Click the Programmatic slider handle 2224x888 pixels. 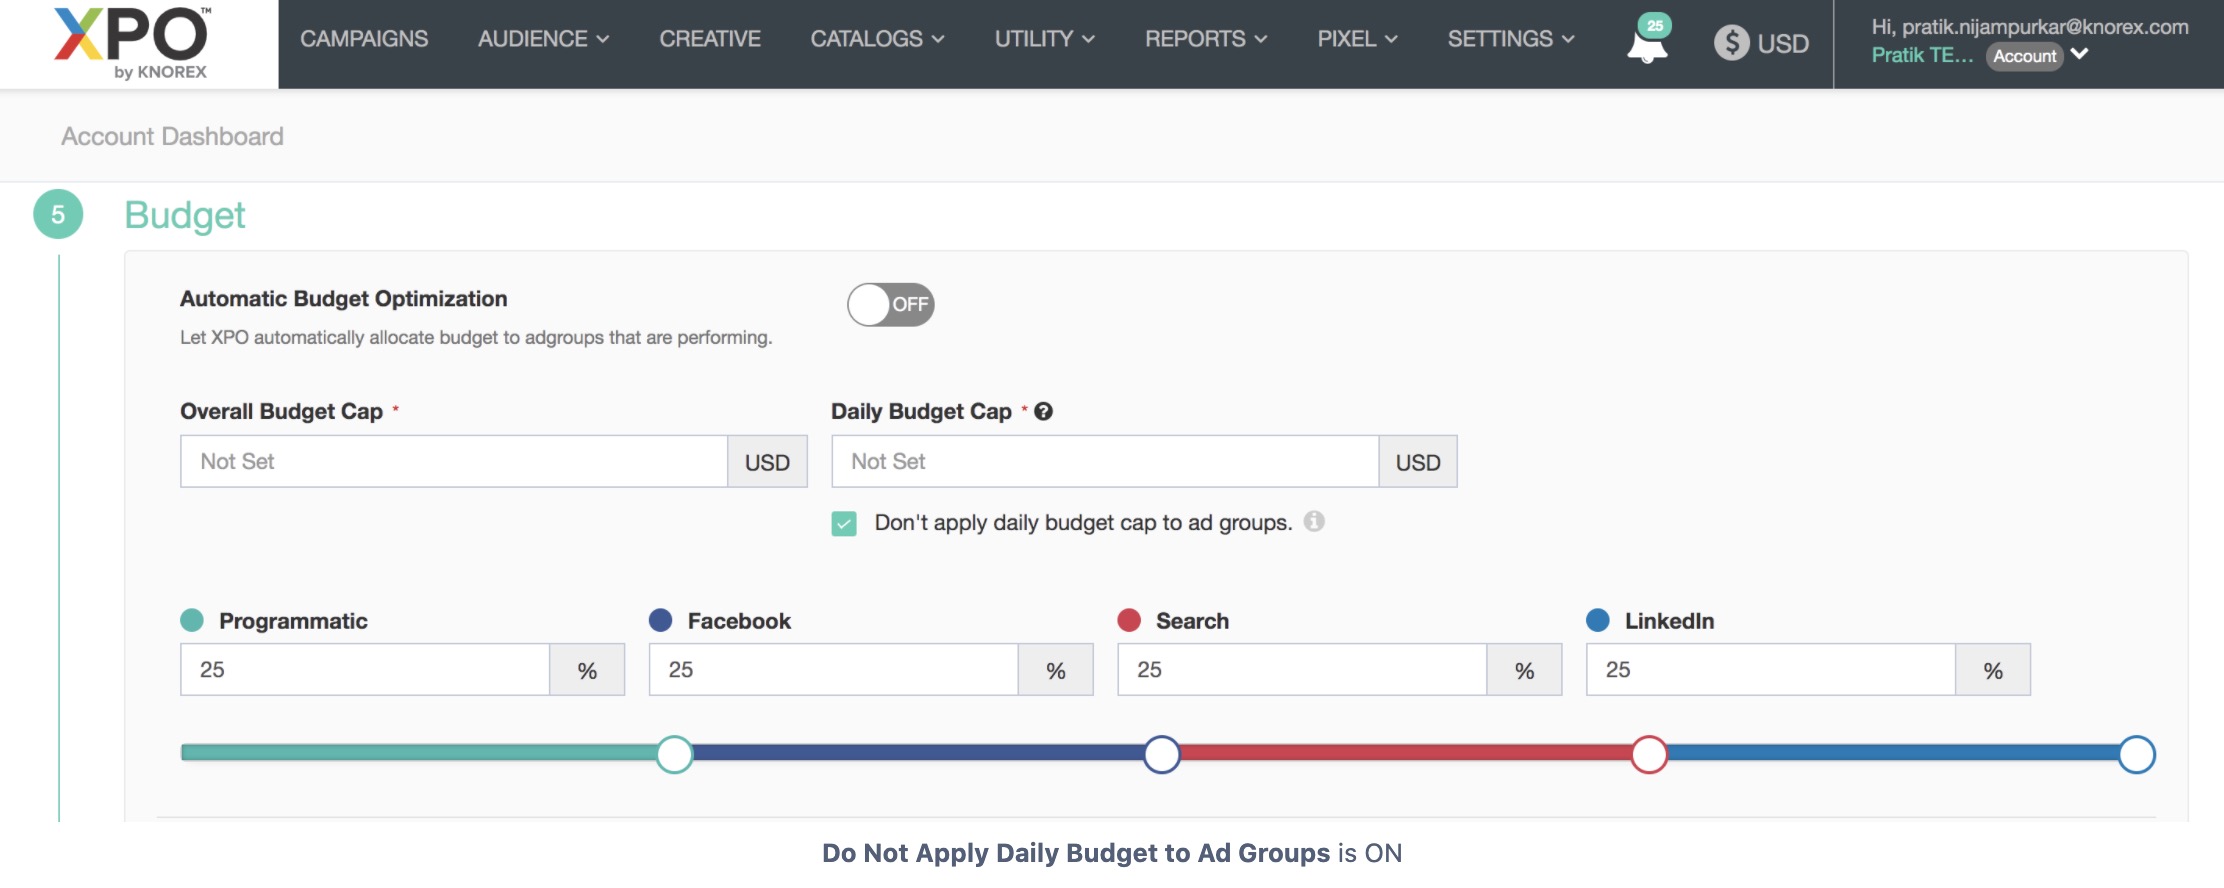coord(675,754)
